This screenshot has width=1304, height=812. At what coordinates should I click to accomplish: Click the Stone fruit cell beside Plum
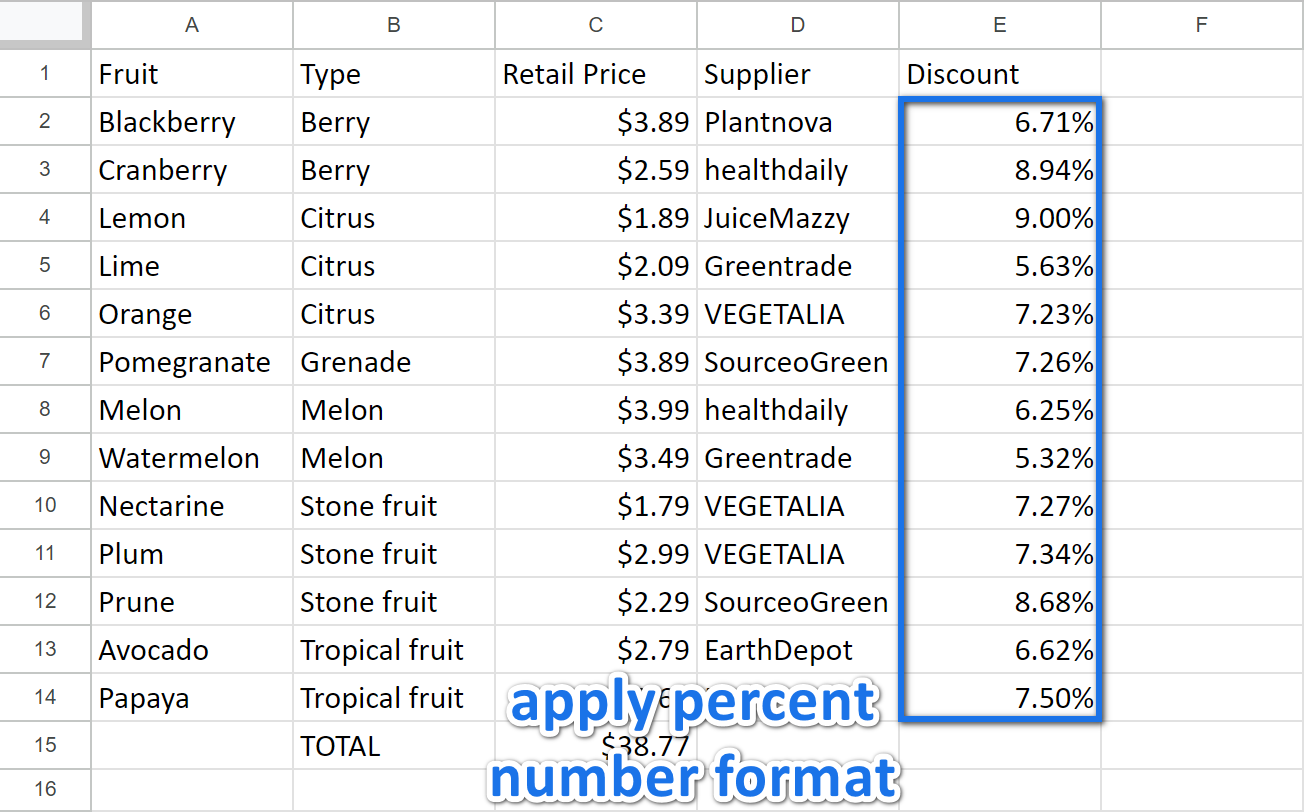(x=394, y=554)
